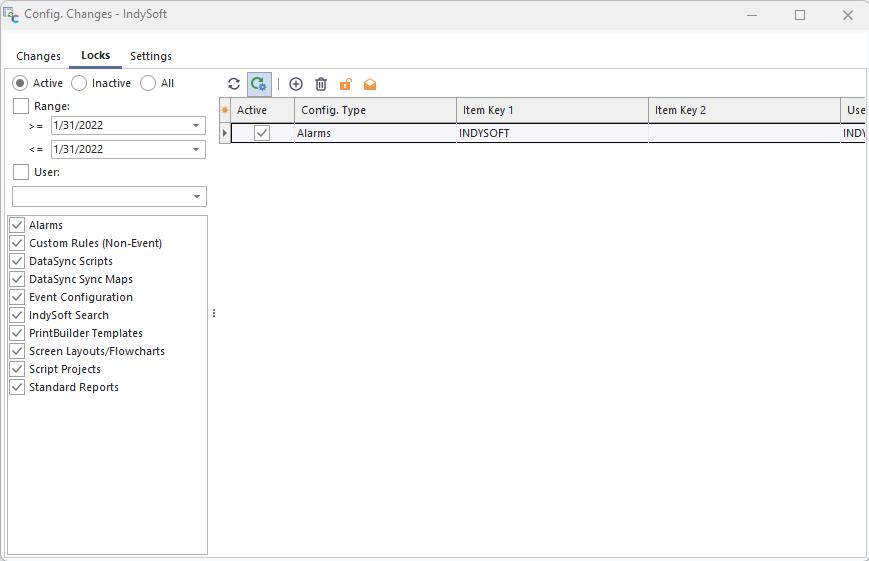This screenshot has height=561, width=869.
Task: Click the row indicator arrow for Alarms row
Action: pos(225,133)
